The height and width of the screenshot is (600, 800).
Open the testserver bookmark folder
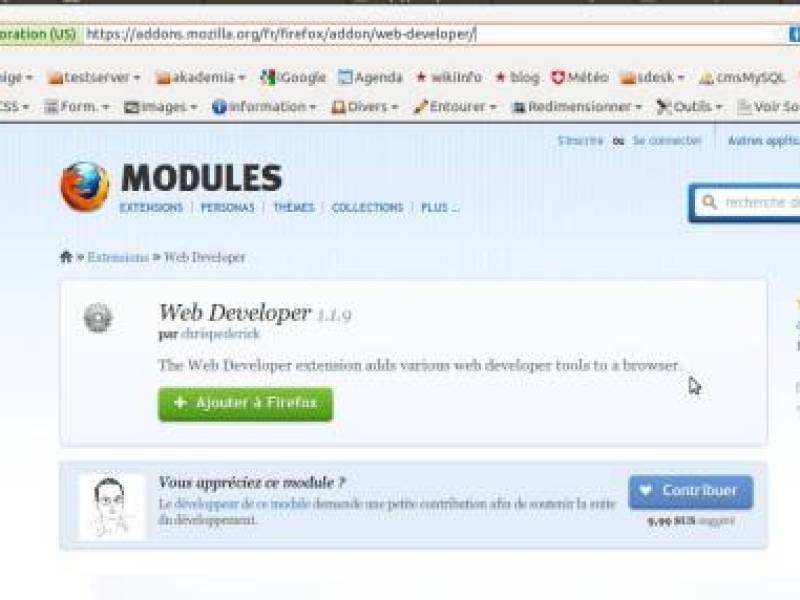pos(93,78)
